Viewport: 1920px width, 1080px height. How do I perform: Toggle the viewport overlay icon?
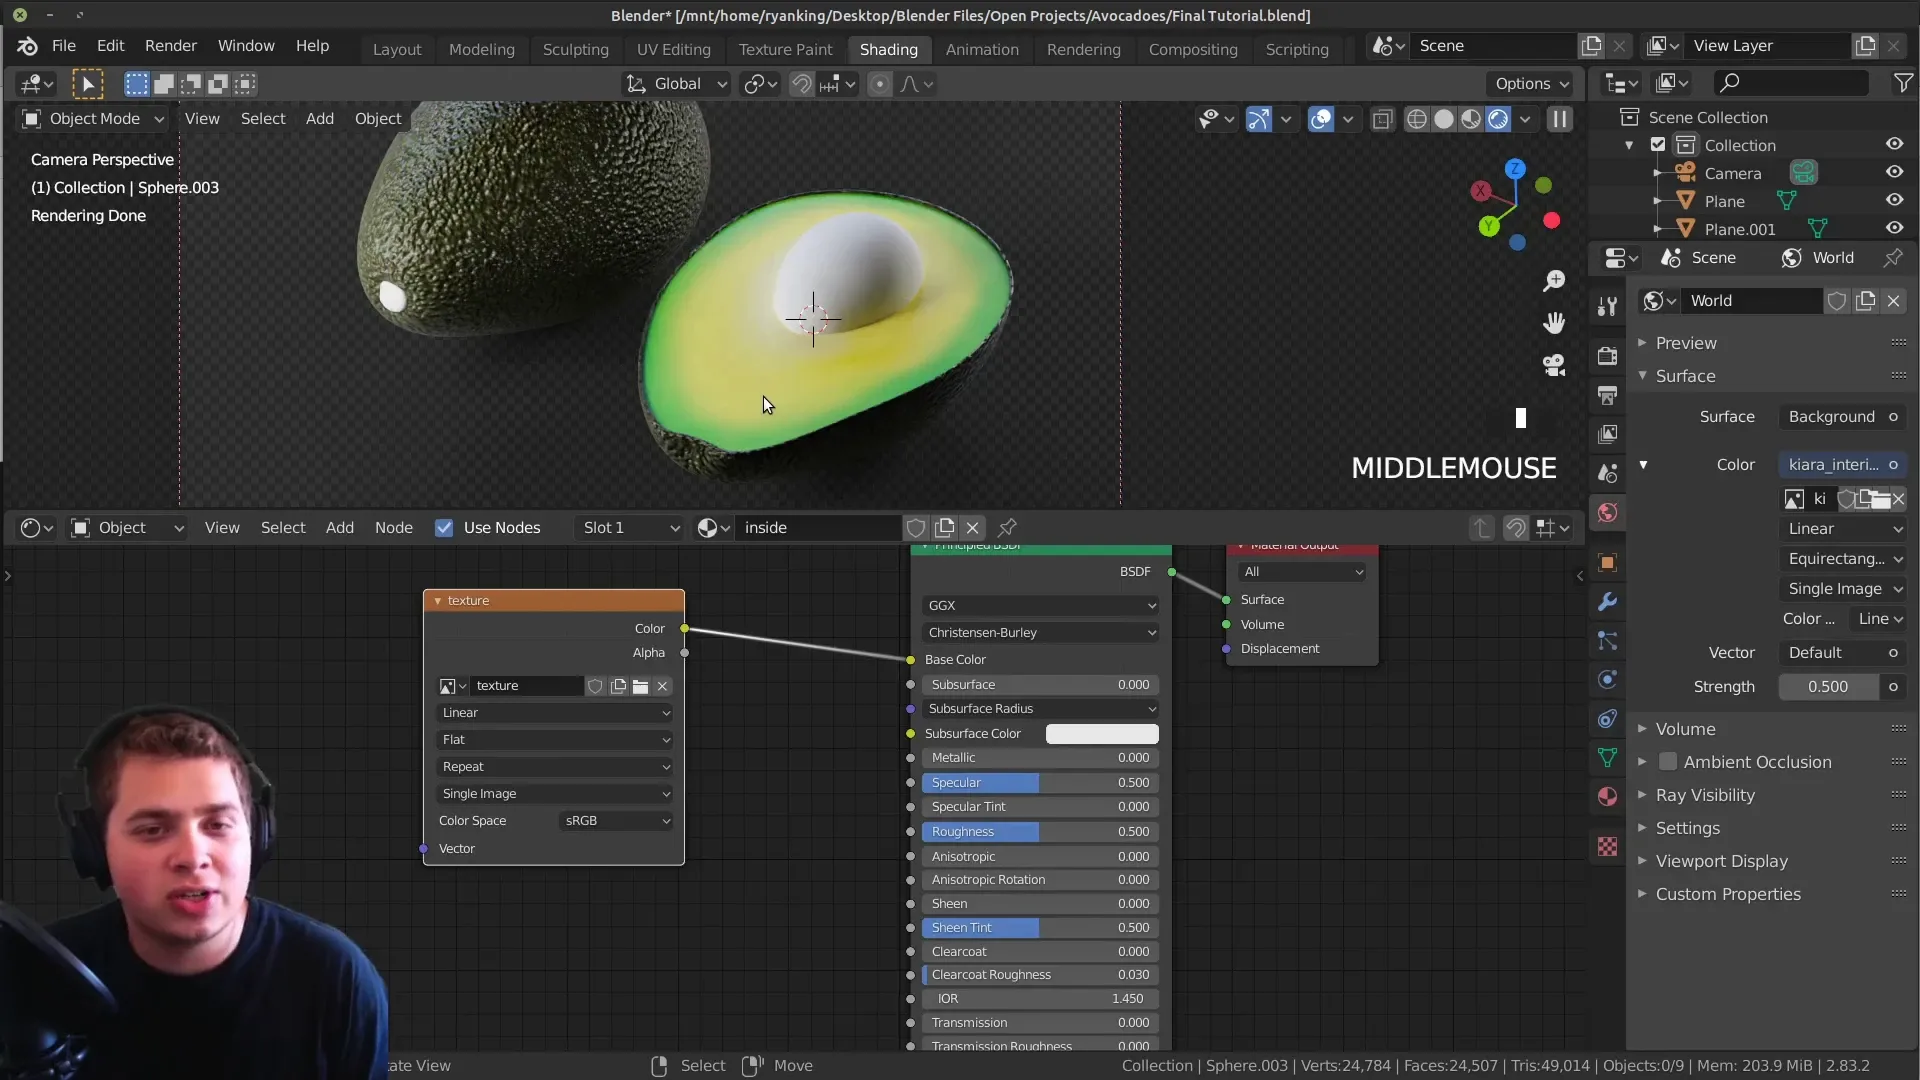1320,119
